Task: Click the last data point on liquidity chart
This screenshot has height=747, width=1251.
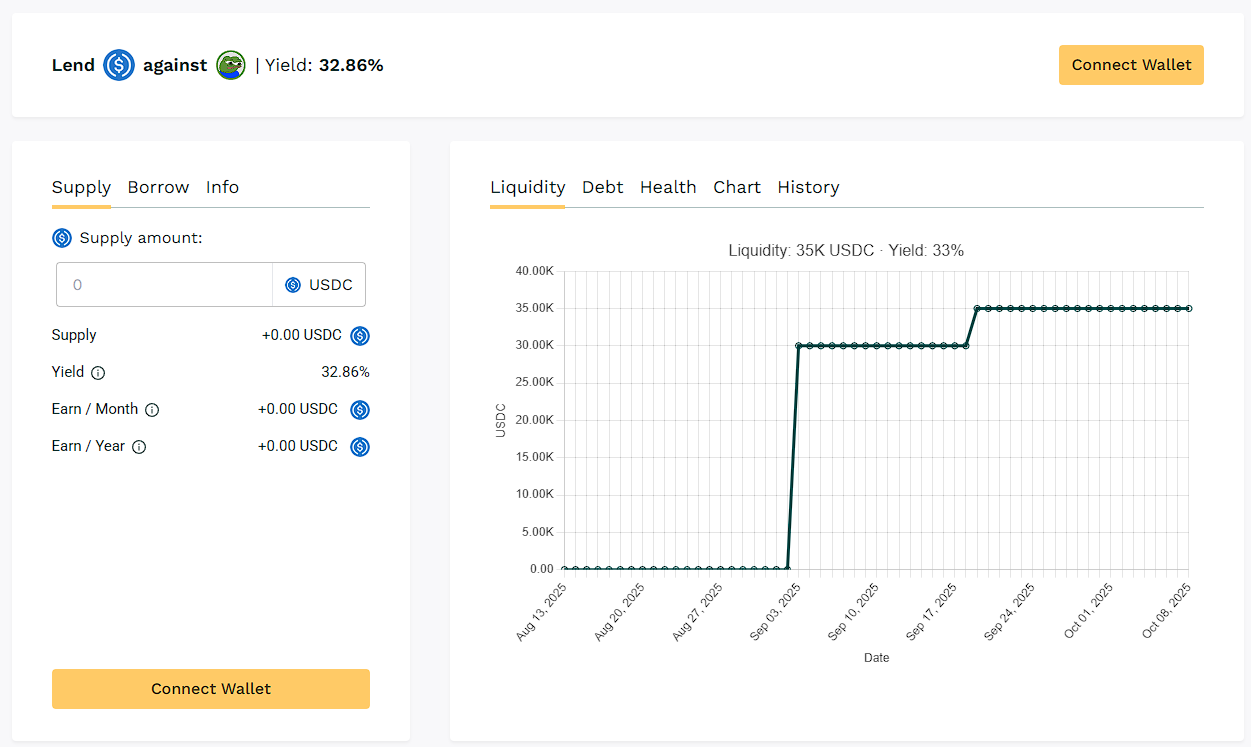Action: pyautogui.click(x=1188, y=309)
